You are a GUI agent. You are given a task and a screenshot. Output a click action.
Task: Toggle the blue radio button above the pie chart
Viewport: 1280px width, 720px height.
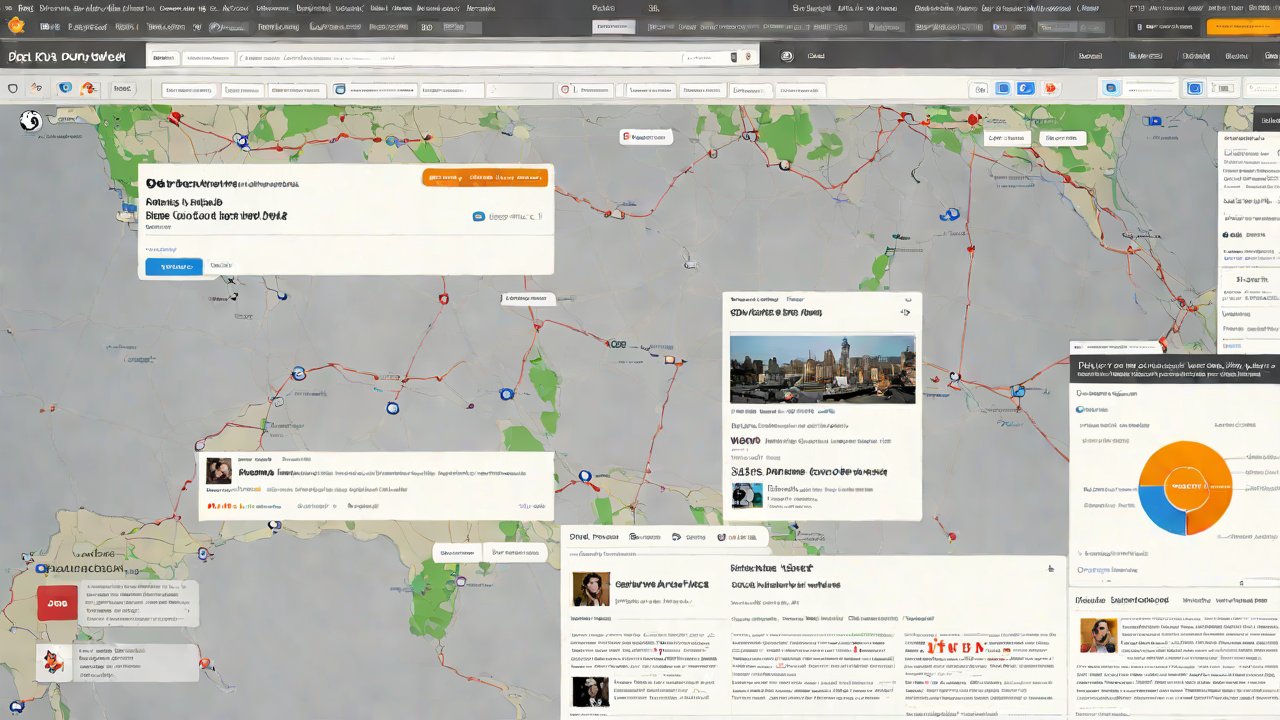[1080, 409]
